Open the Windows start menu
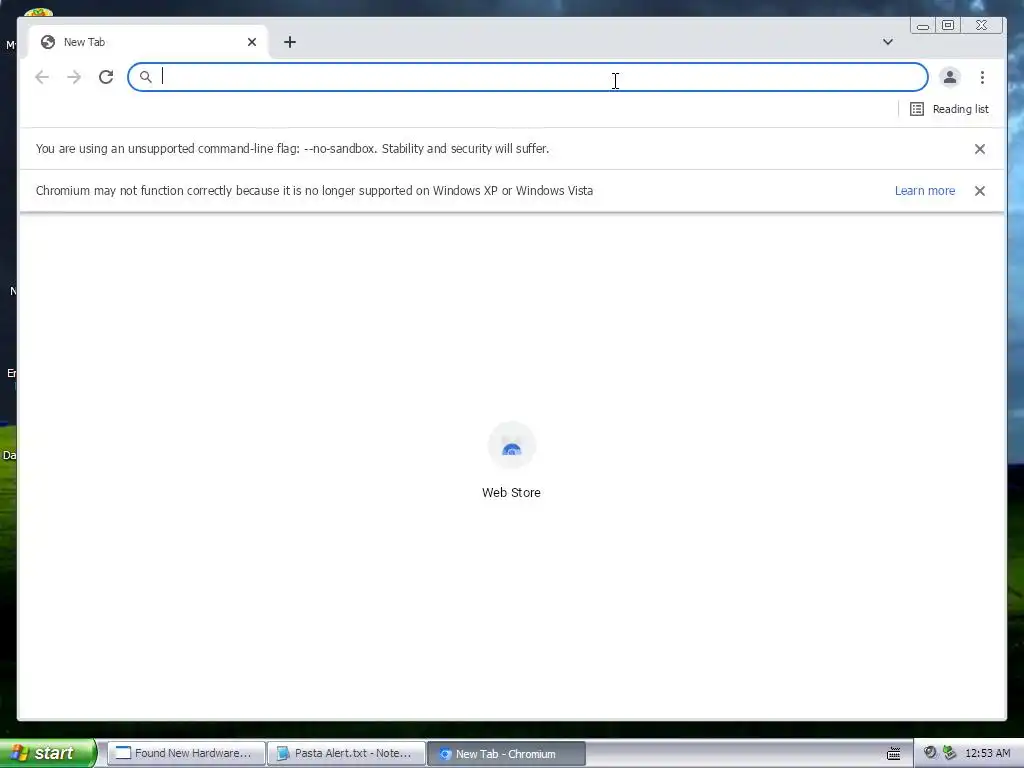Viewport: 1024px width, 768px height. tap(48, 753)
